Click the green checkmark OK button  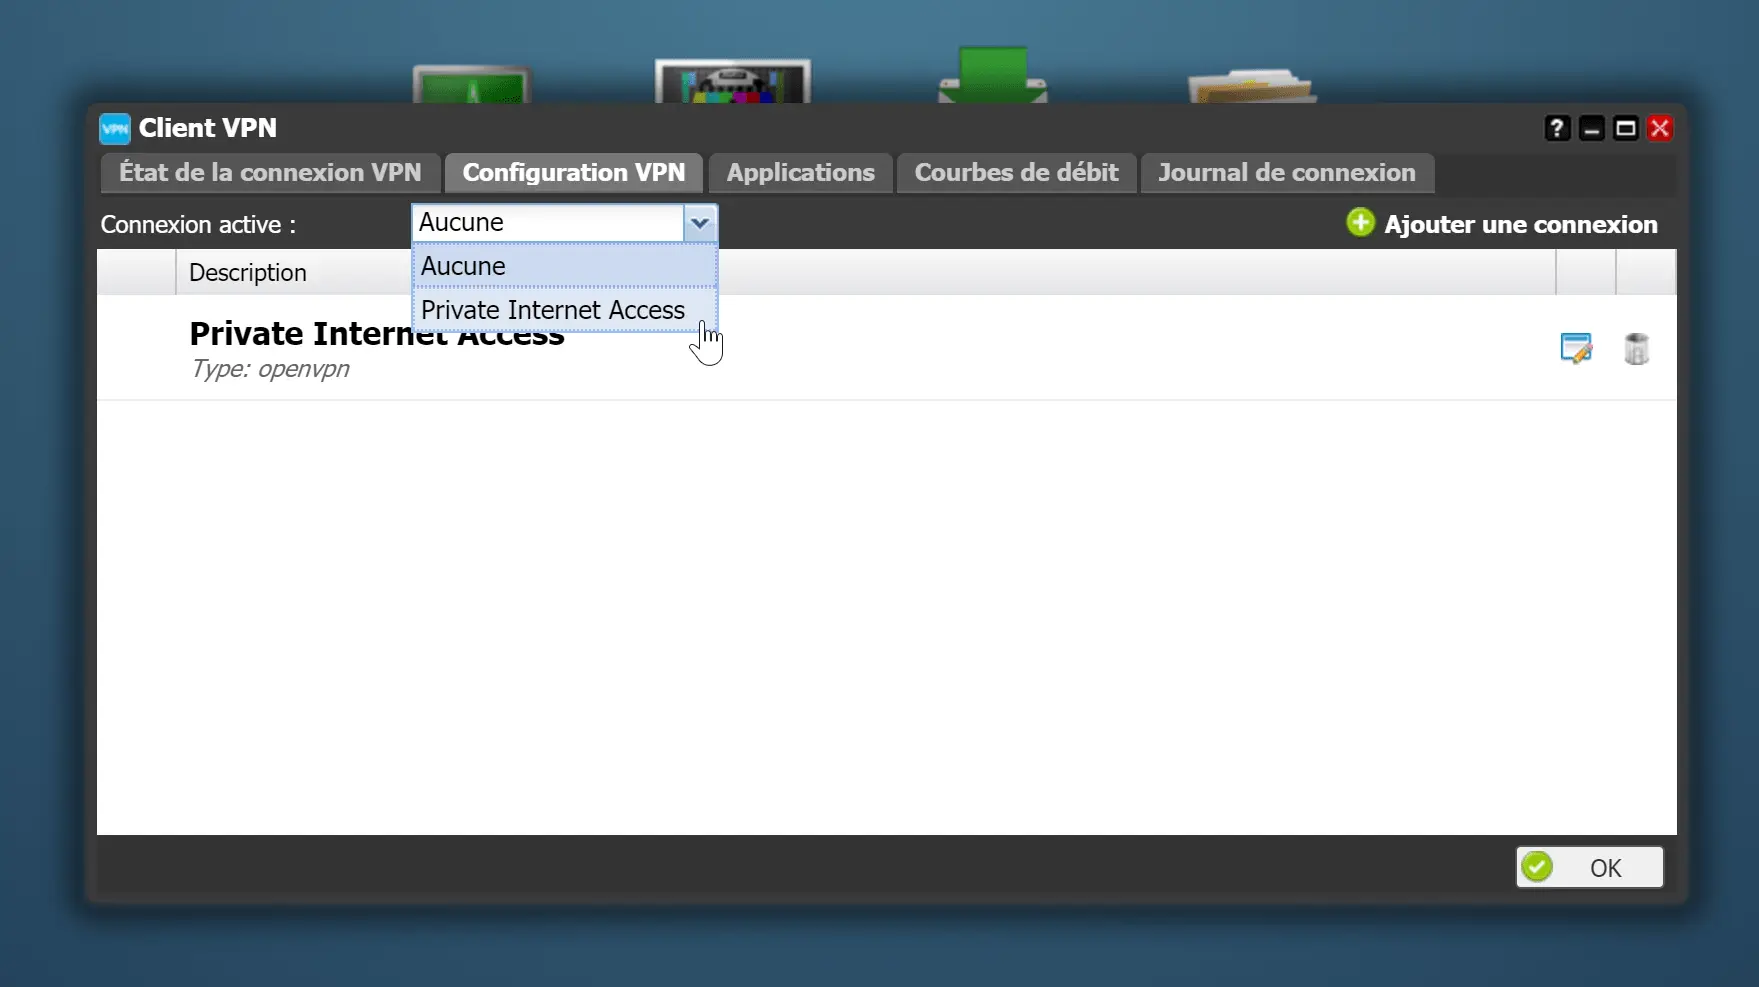click(x=1589, y=867)
